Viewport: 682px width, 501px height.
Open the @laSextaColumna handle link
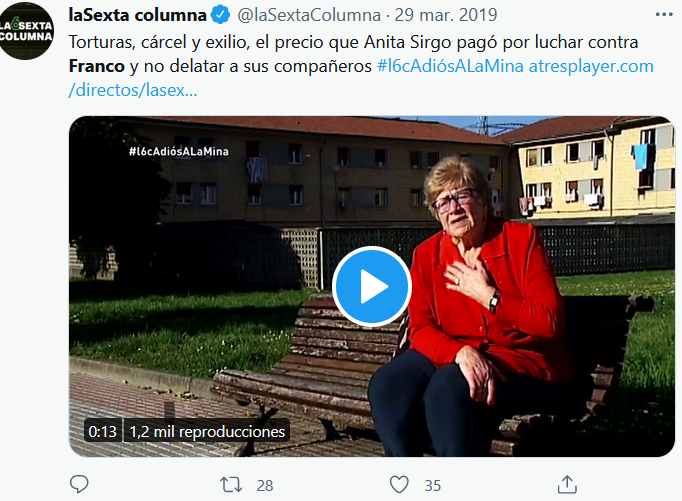[309, 15]
